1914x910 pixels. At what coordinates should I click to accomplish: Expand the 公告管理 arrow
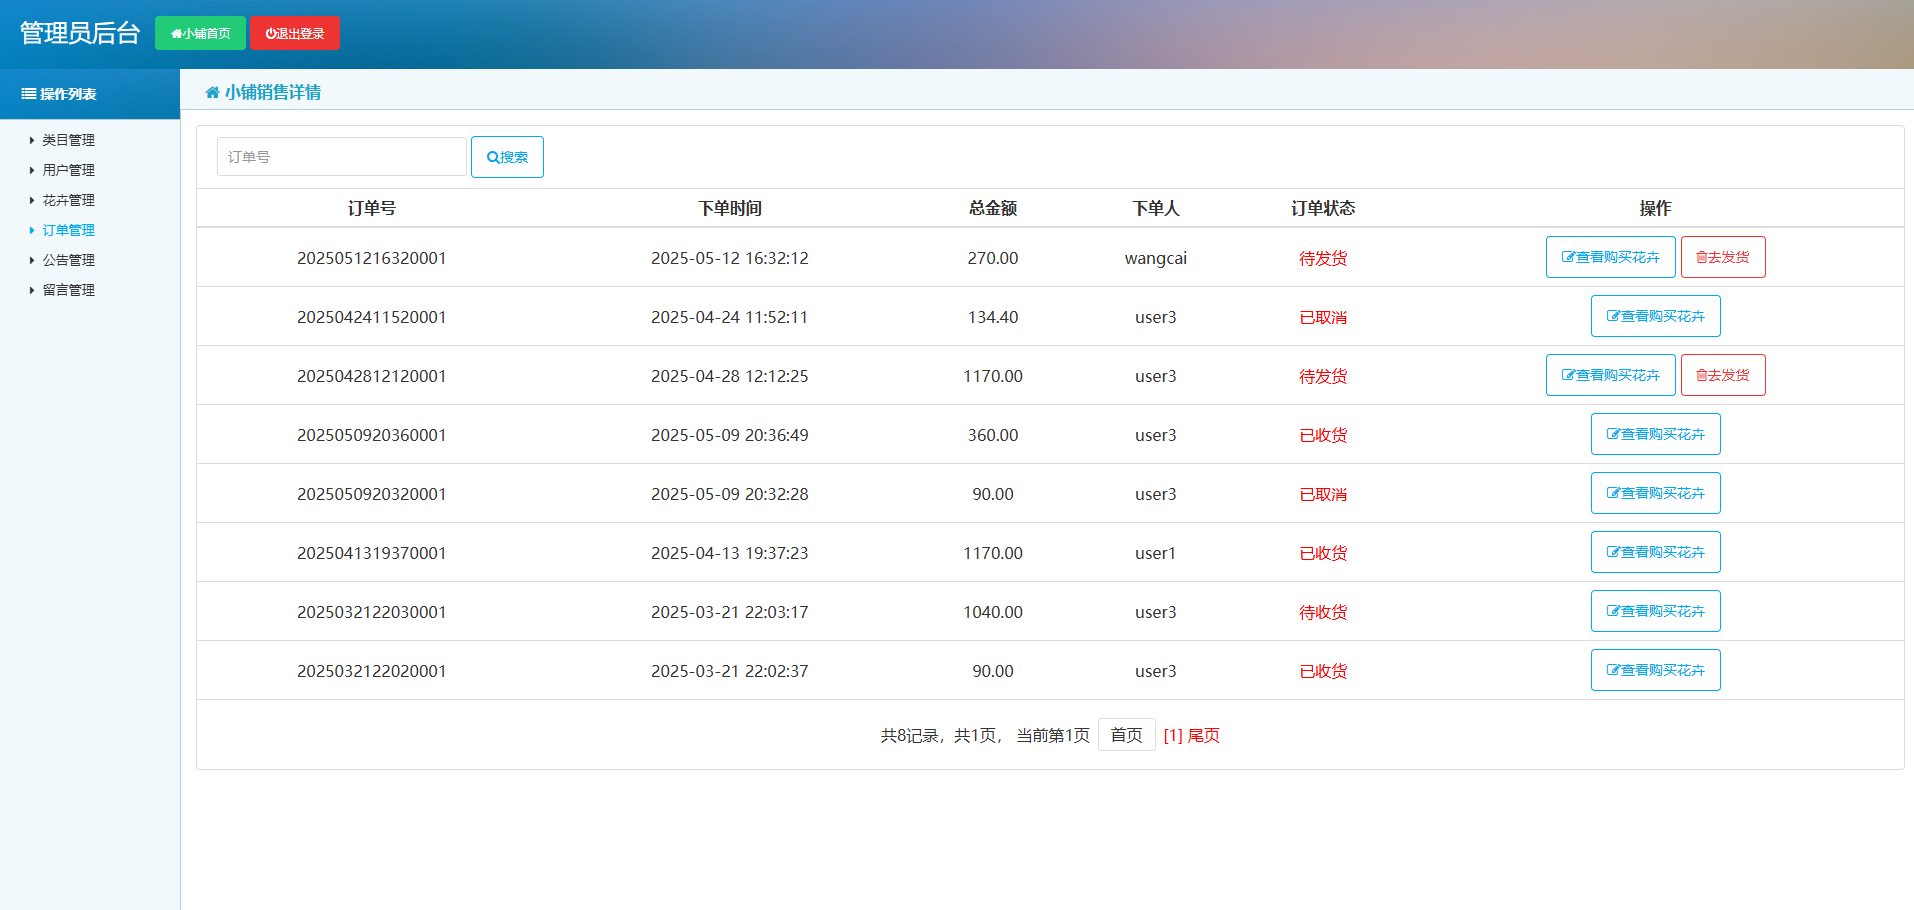(32, 260)
